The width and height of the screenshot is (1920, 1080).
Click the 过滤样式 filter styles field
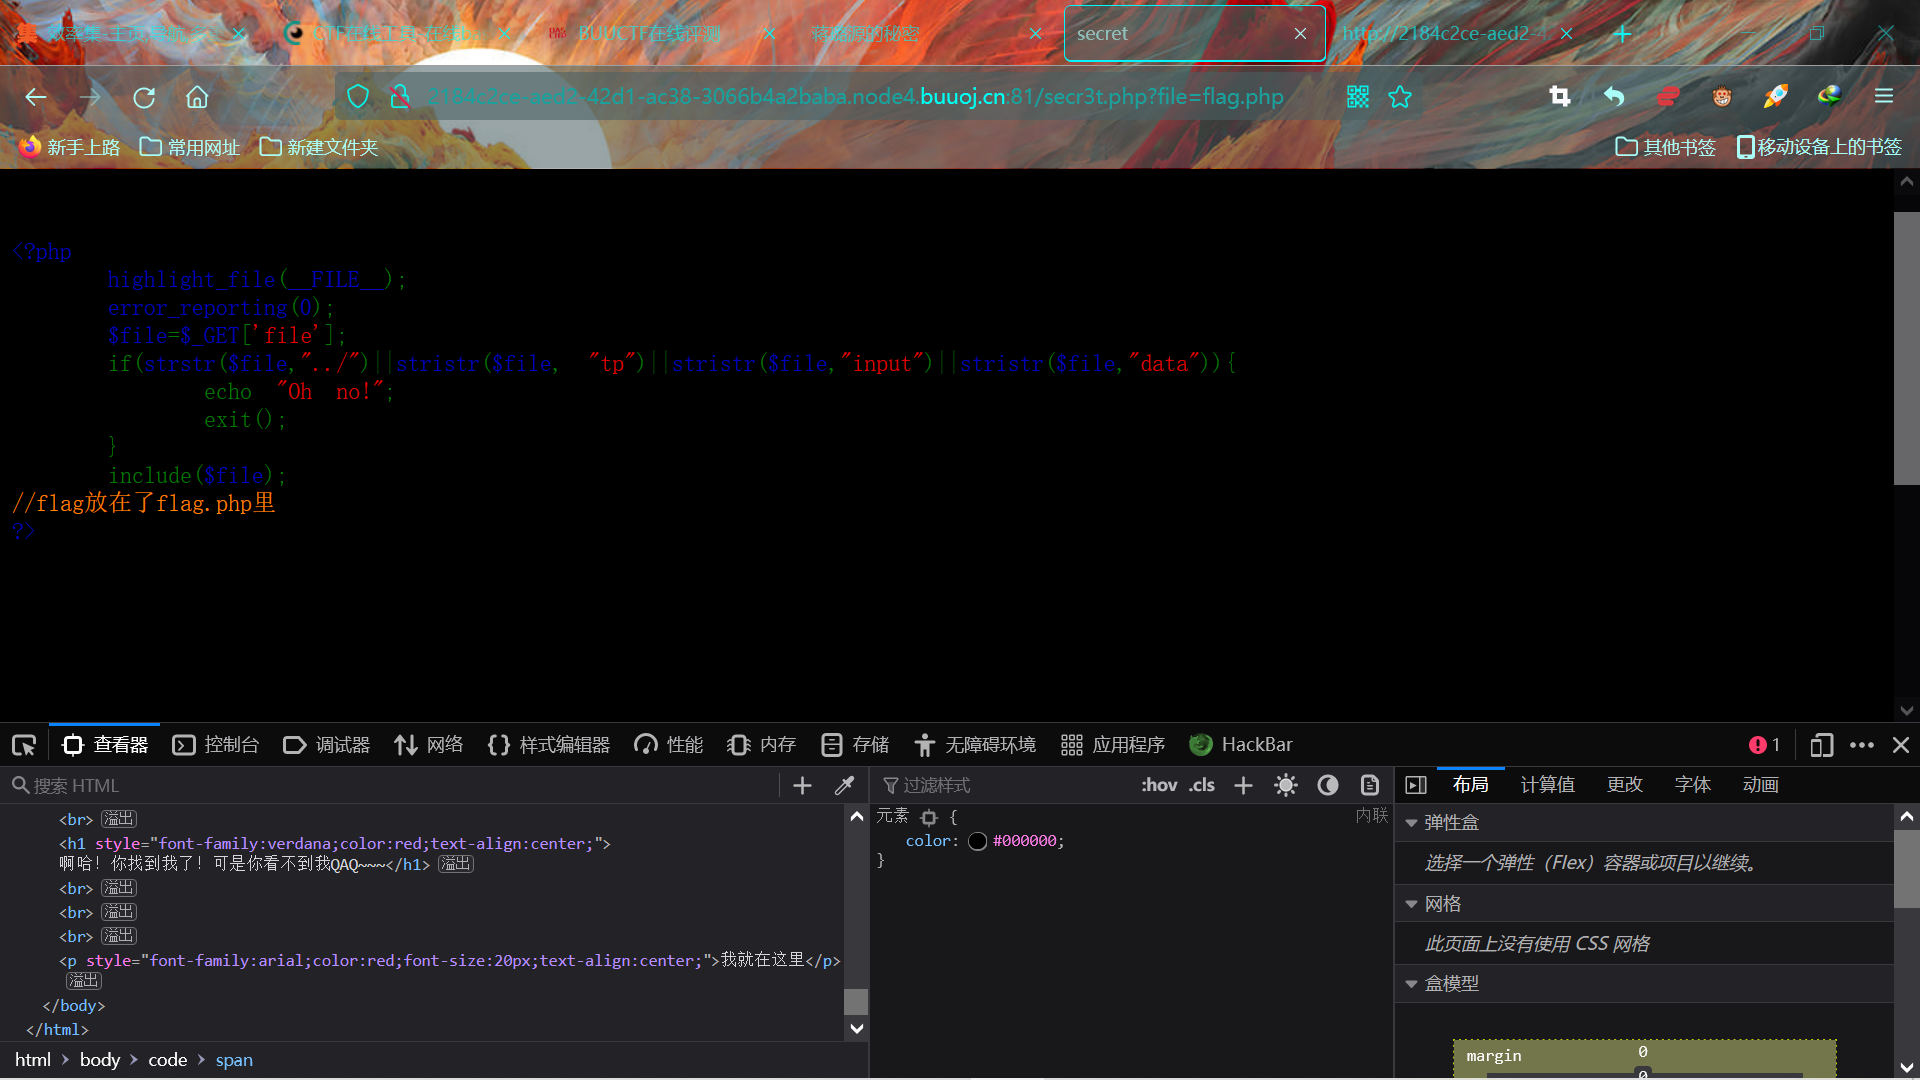pyautogui.click(x=1005, y=786)
